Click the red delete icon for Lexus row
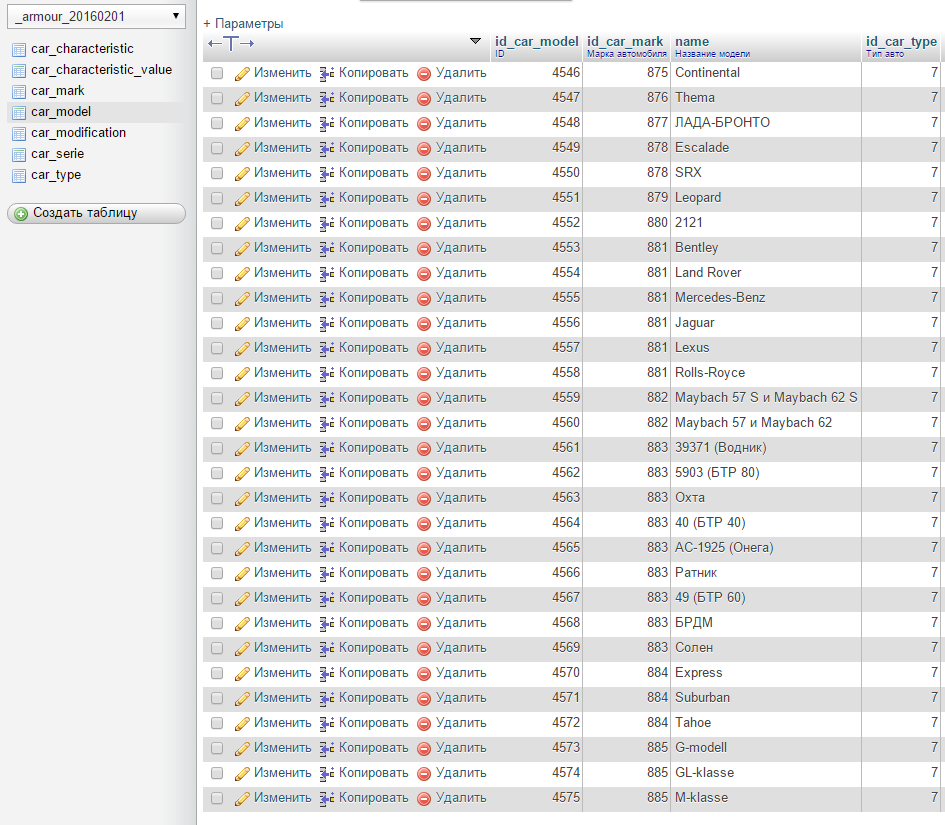The image size is (945, 825). (x=424, y=348)
